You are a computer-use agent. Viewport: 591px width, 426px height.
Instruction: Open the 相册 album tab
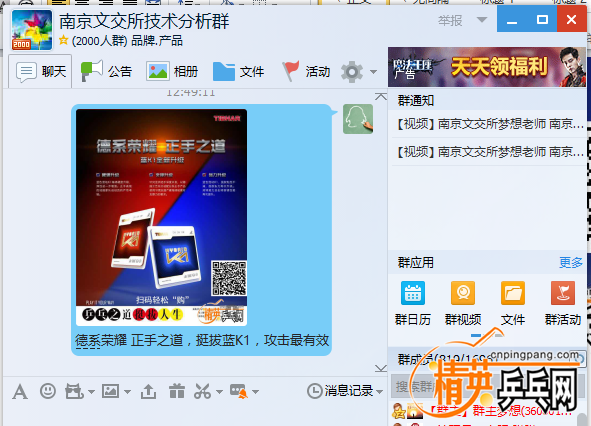coord(172,71)
